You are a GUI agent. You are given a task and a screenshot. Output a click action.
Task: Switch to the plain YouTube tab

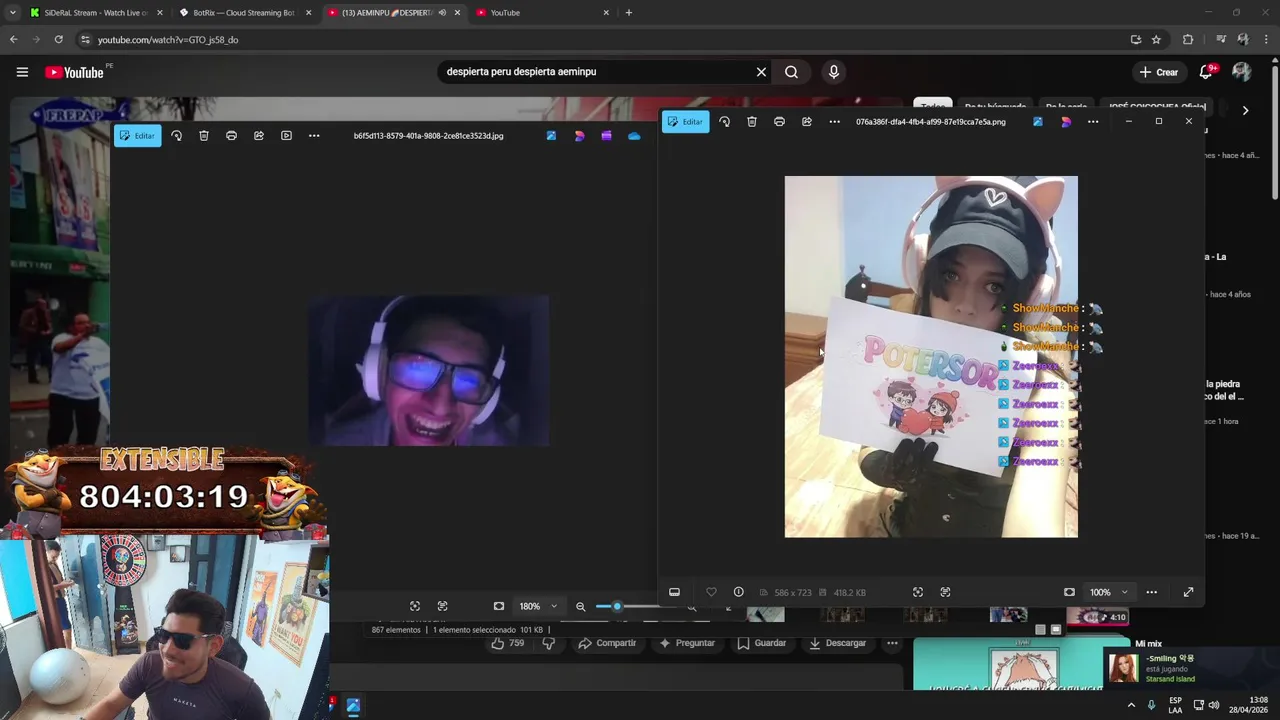[x=540, y=13]
